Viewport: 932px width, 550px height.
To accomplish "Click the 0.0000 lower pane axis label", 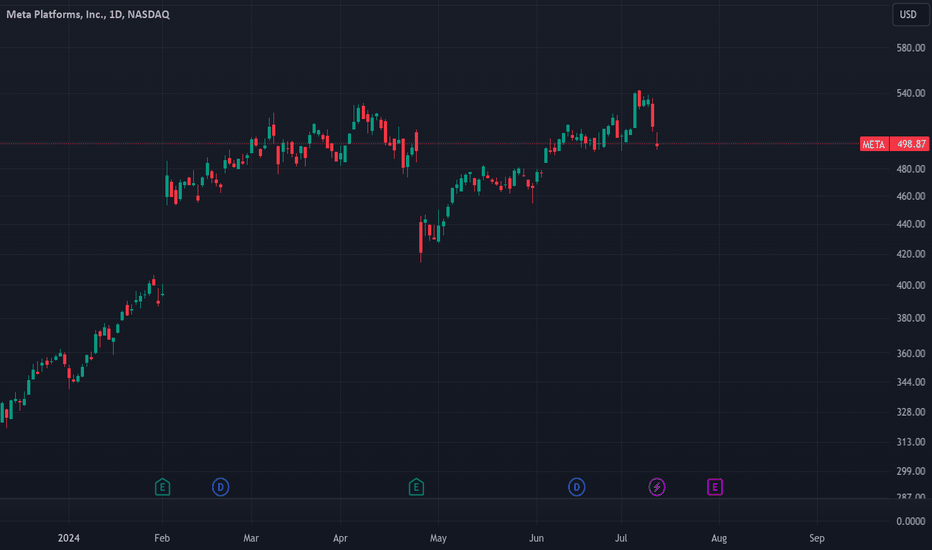I will coord(911,521).
